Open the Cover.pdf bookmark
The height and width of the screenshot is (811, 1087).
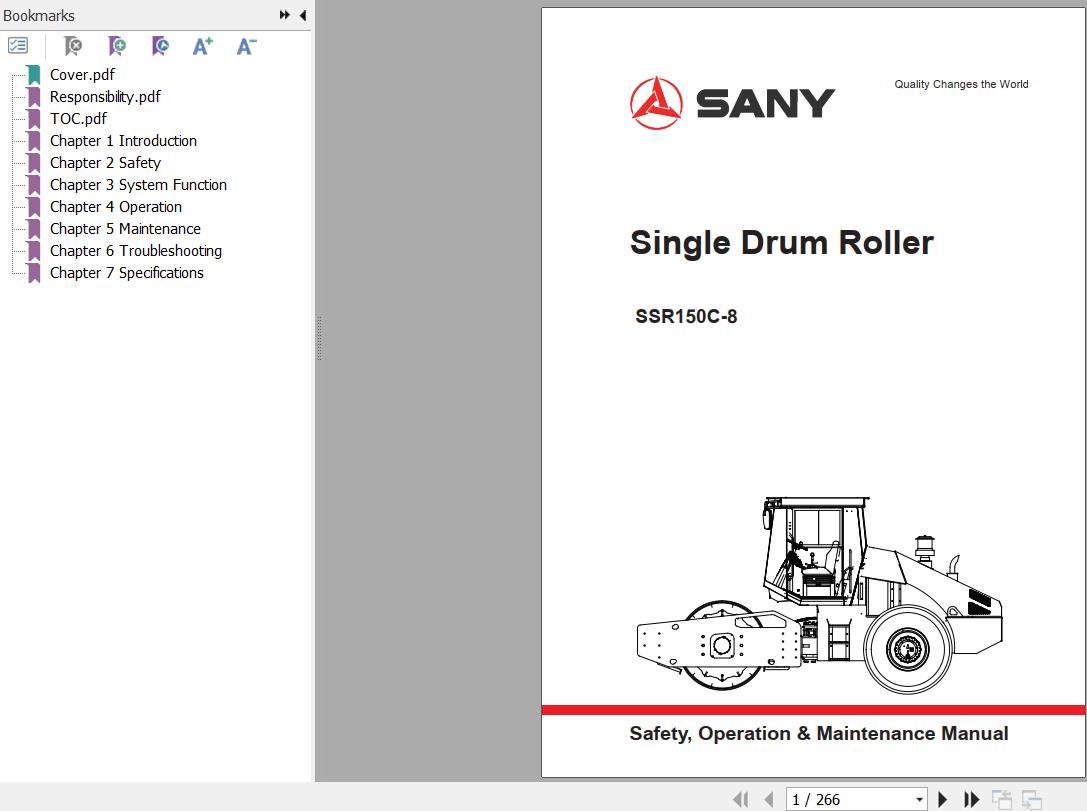(82, 74)
